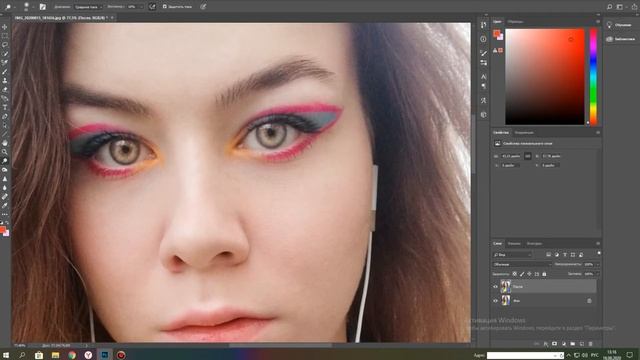Click the toolbar foreground color swatch
This screenshot has height=360, width=640.
coord(2,230)
